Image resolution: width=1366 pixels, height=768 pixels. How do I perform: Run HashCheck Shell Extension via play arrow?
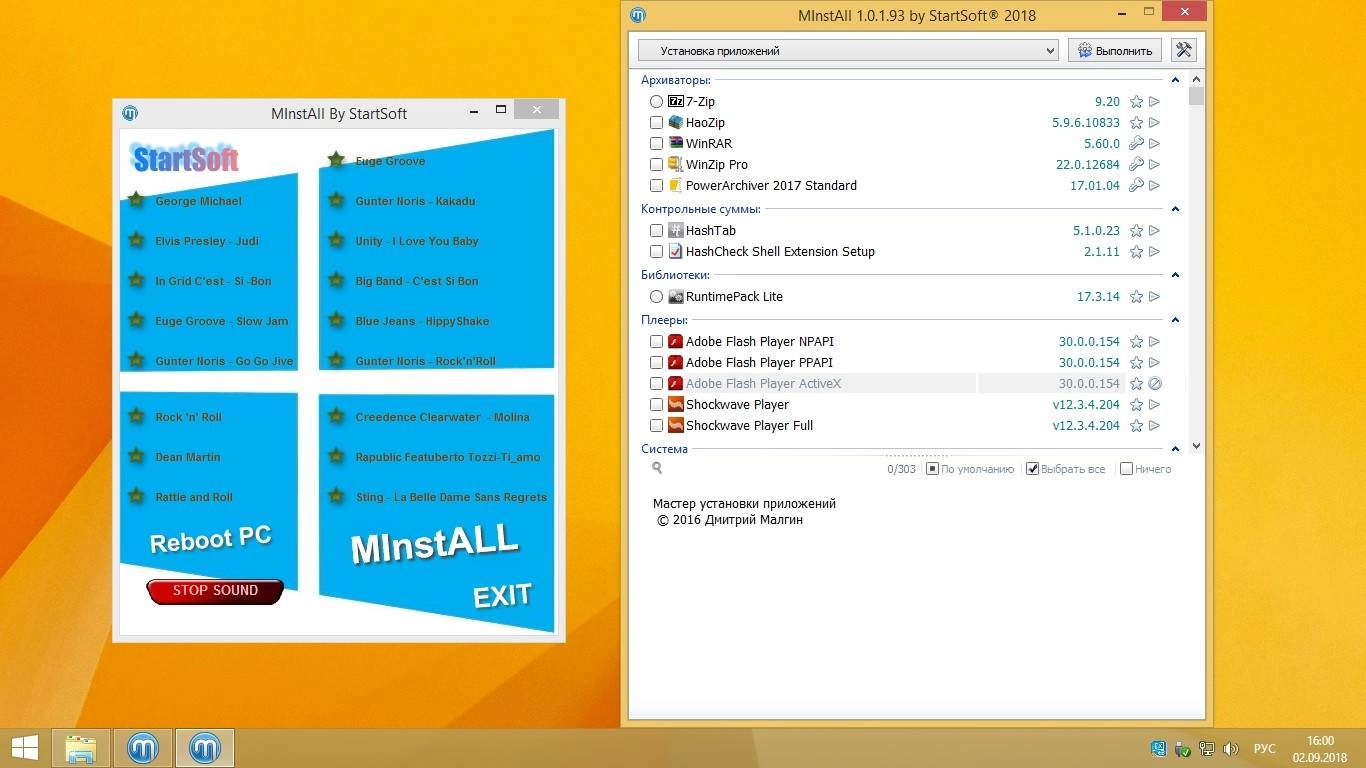(x=1154, y=252)
